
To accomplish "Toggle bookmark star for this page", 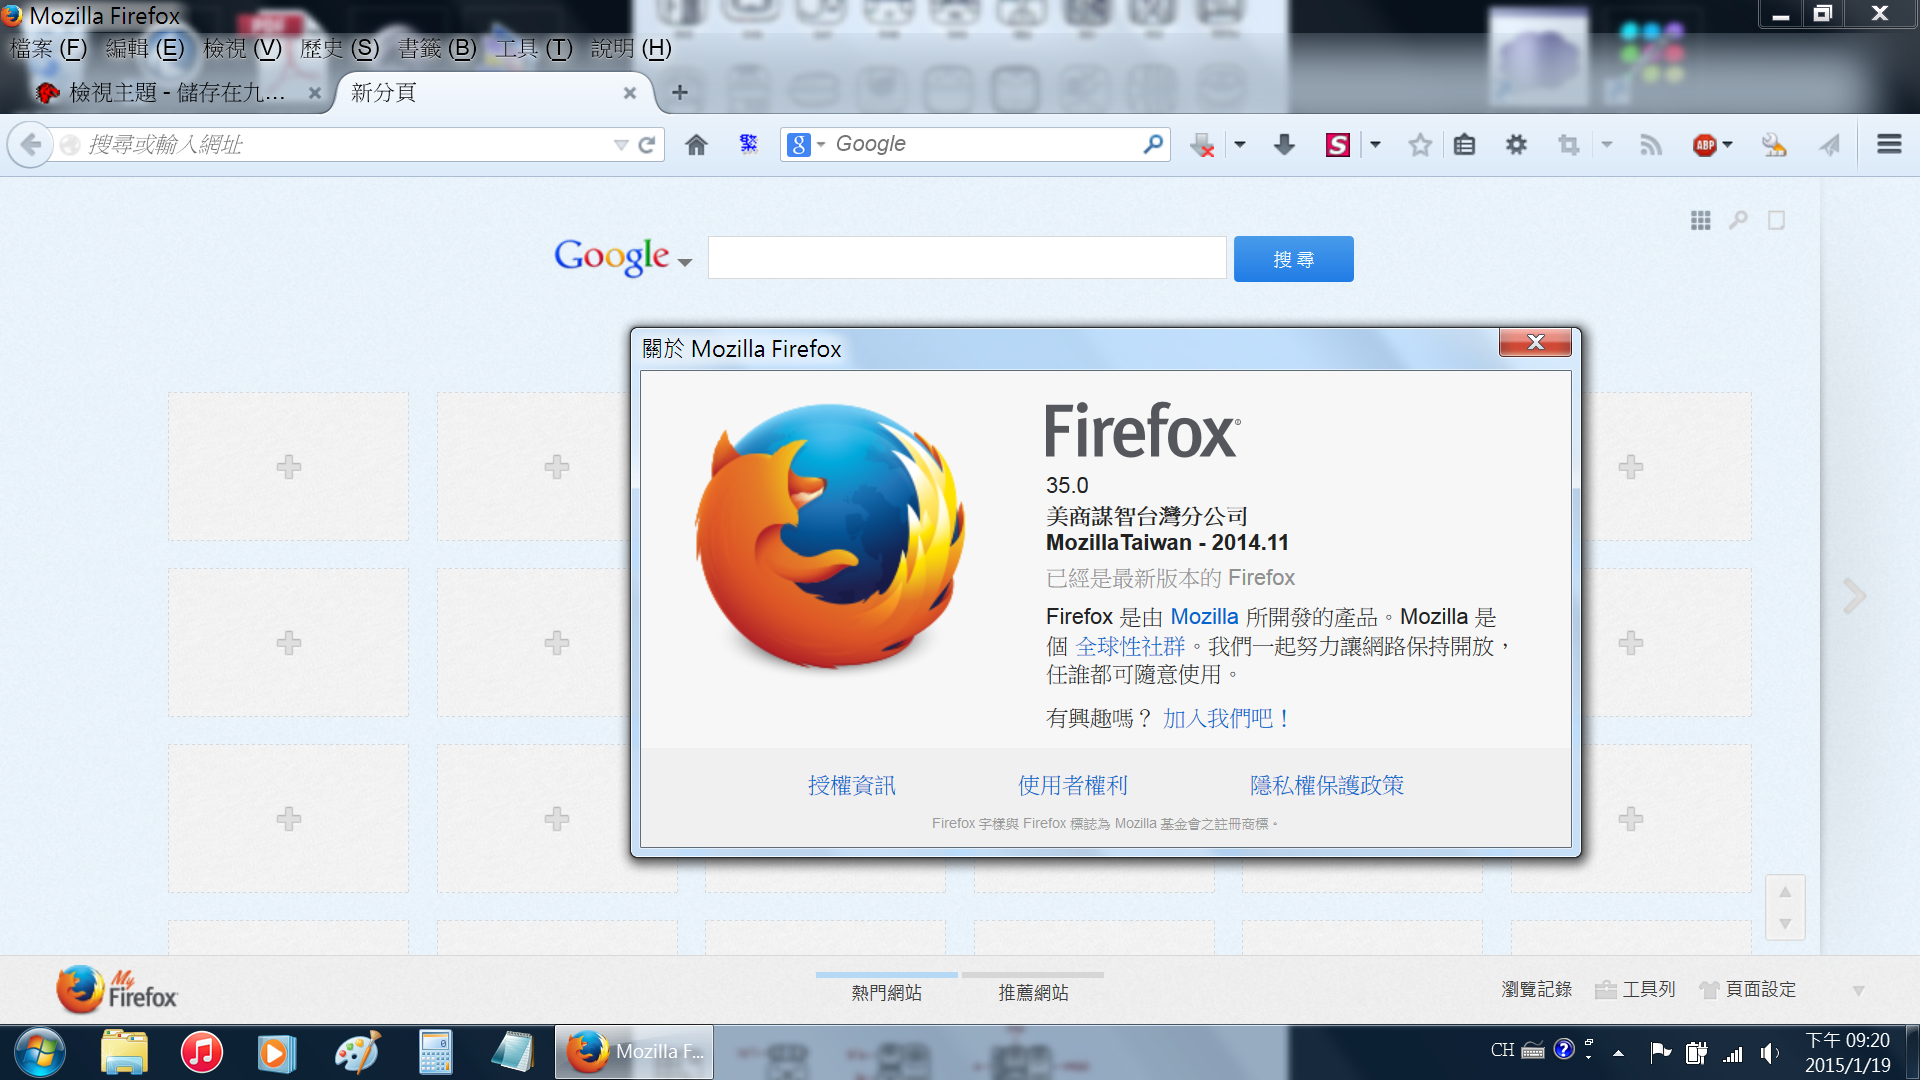I will 1419,145.
